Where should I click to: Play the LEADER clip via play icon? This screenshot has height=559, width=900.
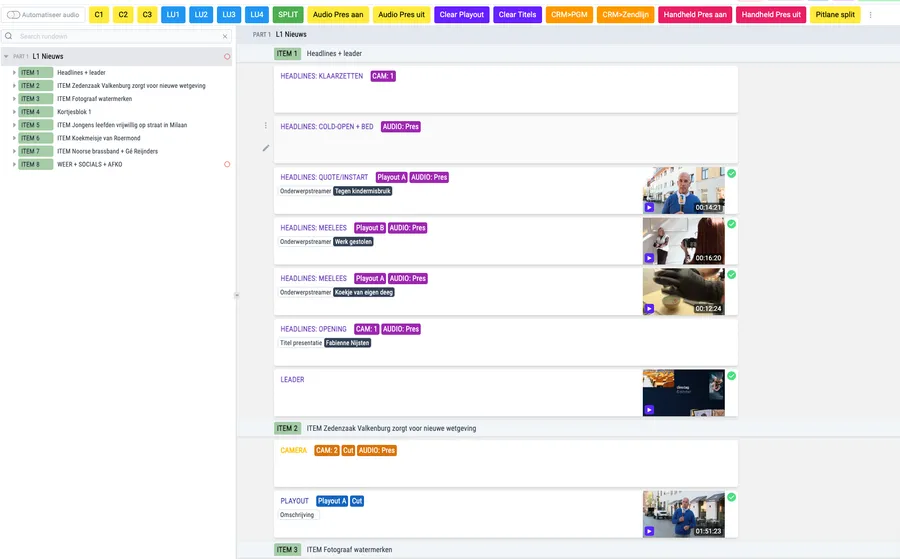(649, 410)
